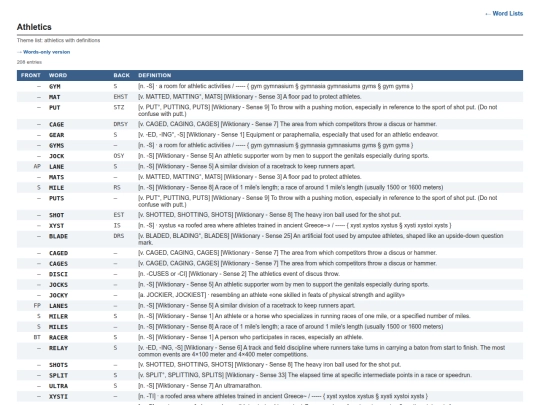Click back hooks RS in MILE row
The image size is (540, 405).
point(117,188)
